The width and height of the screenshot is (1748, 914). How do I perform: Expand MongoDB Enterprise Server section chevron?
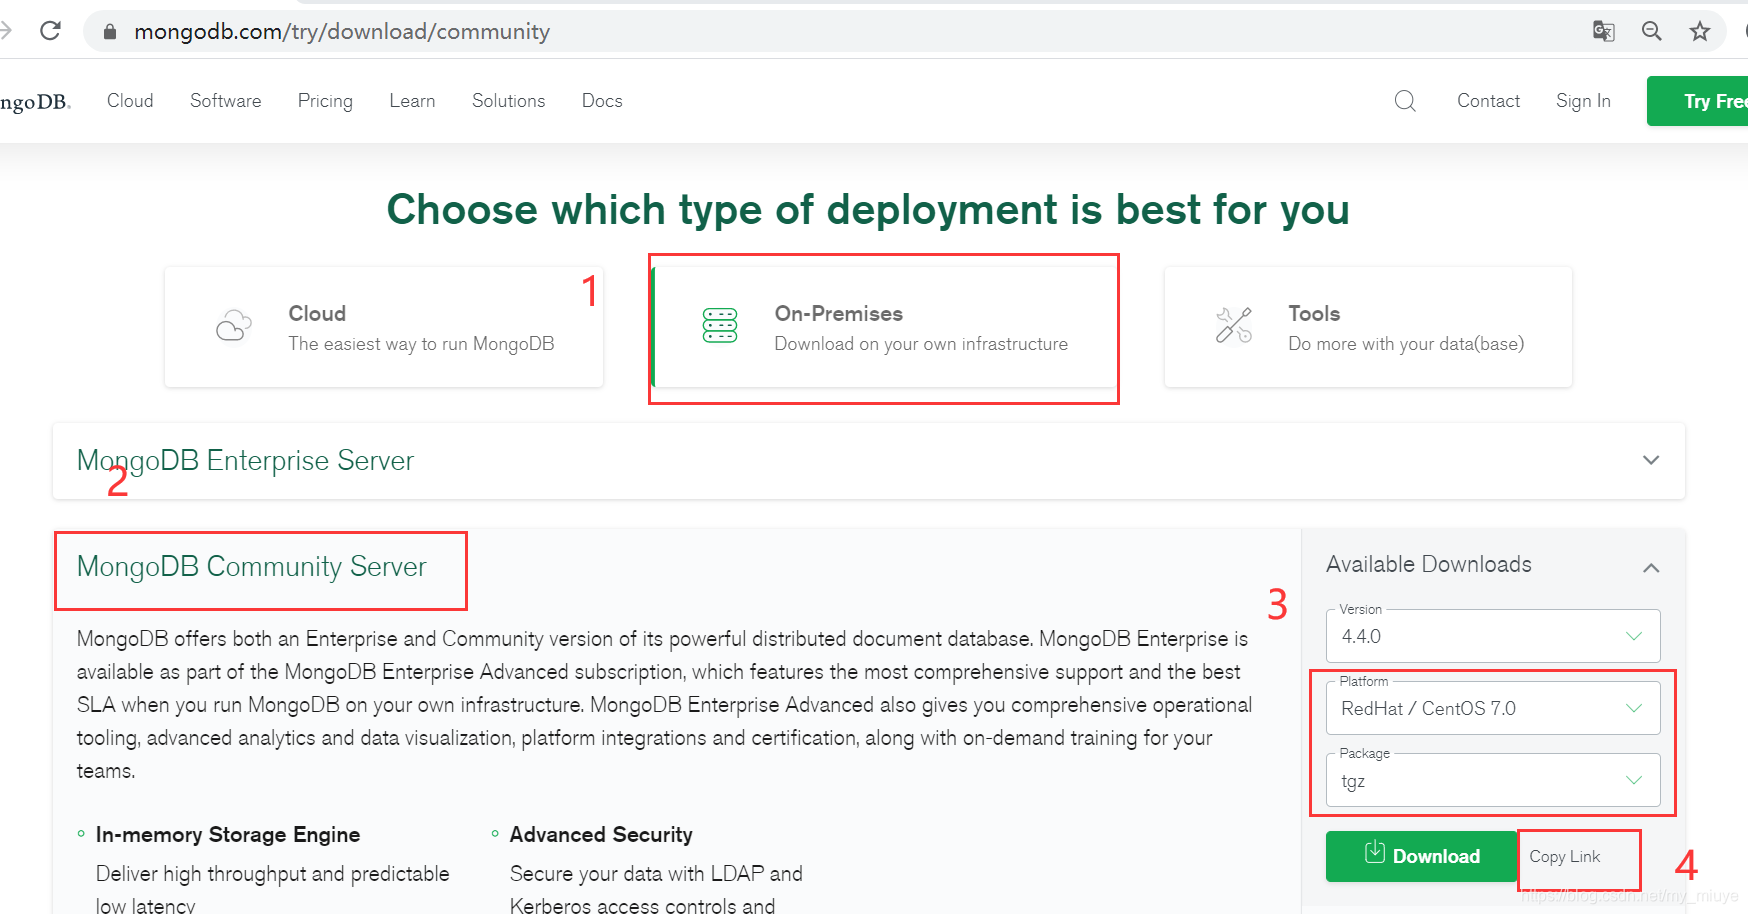click(x=1651, y=460)
